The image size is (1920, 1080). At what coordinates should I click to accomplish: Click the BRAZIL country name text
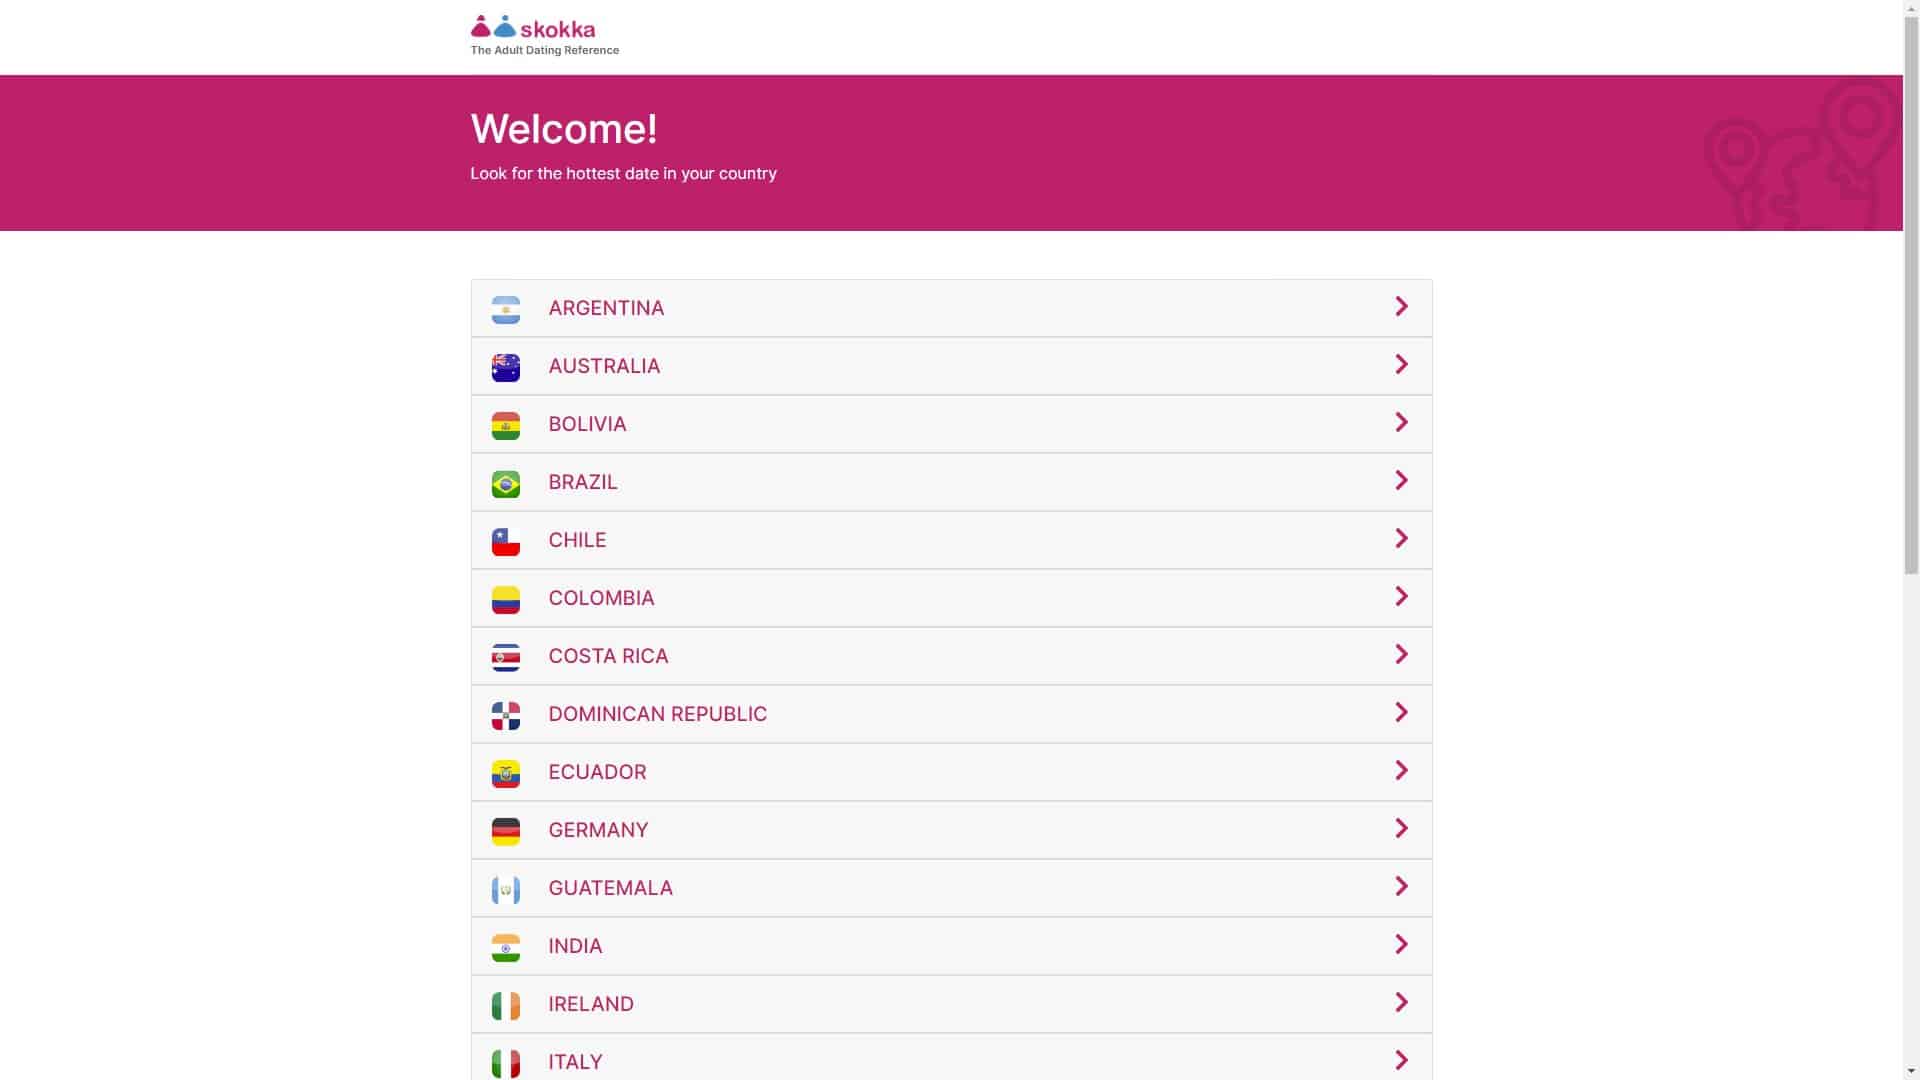(583, 481)
